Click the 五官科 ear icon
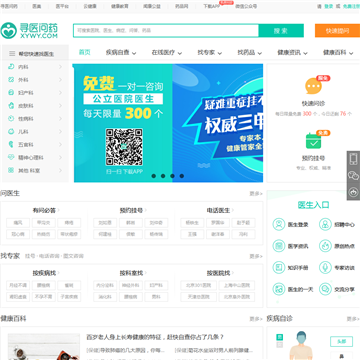Viewport: 360px width, 360px height. click(x=11, y=144)
